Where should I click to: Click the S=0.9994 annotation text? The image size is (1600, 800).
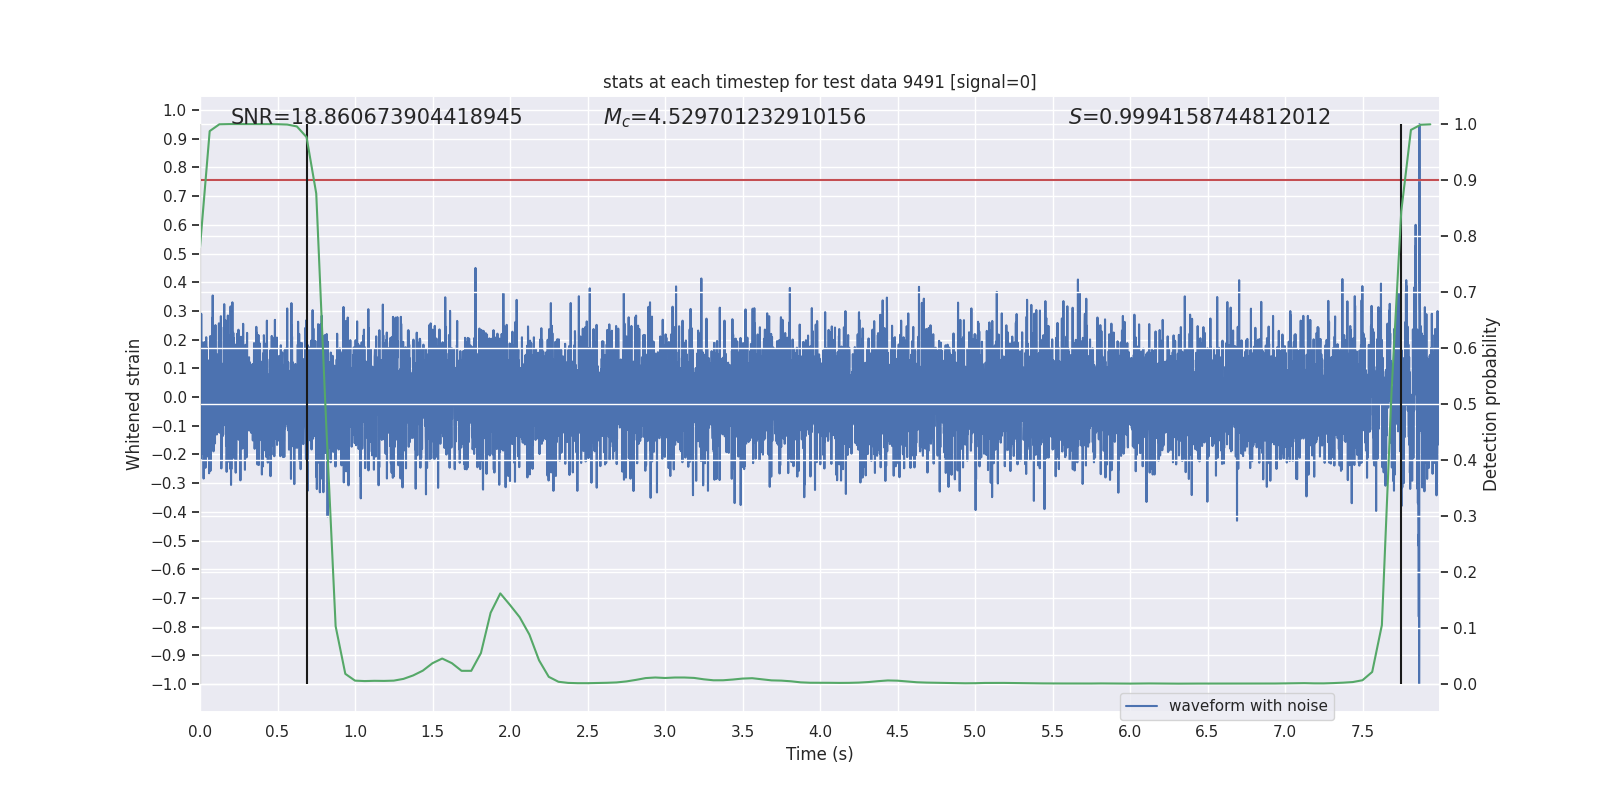[1199, 117]
